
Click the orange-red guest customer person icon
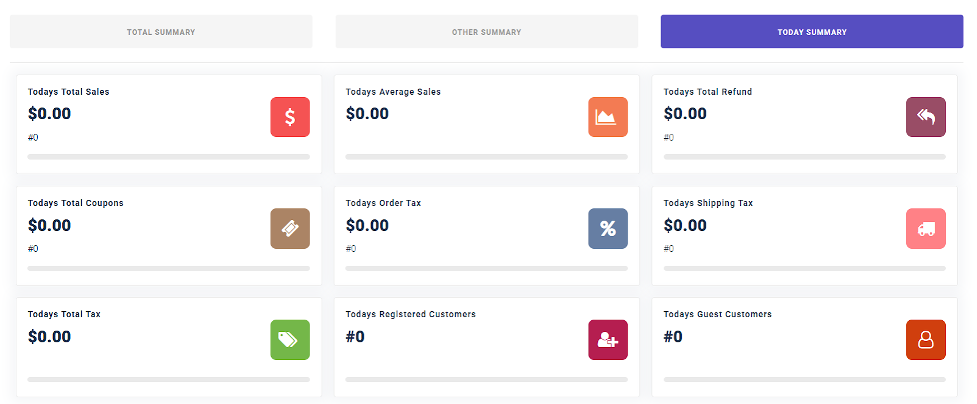[x=925, y=340]
